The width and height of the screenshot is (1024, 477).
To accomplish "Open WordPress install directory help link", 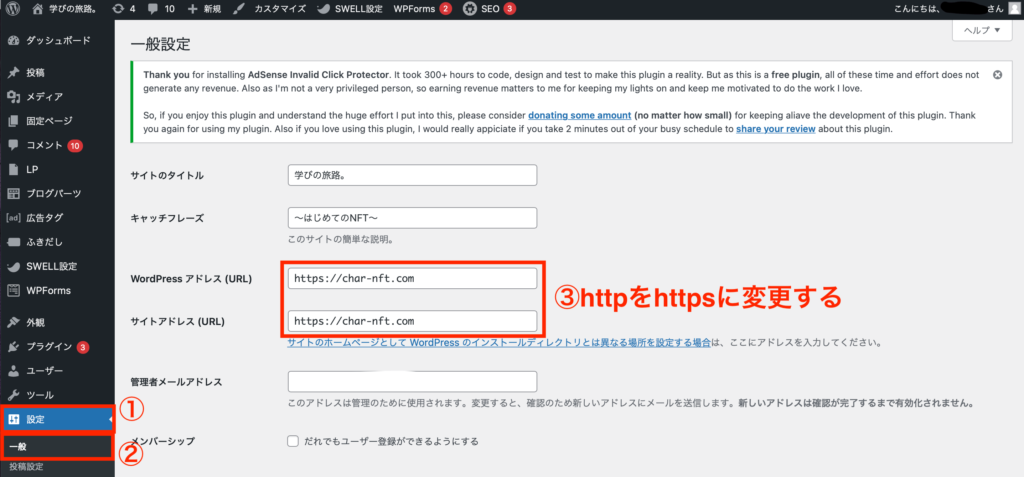I will click(499, 342).
